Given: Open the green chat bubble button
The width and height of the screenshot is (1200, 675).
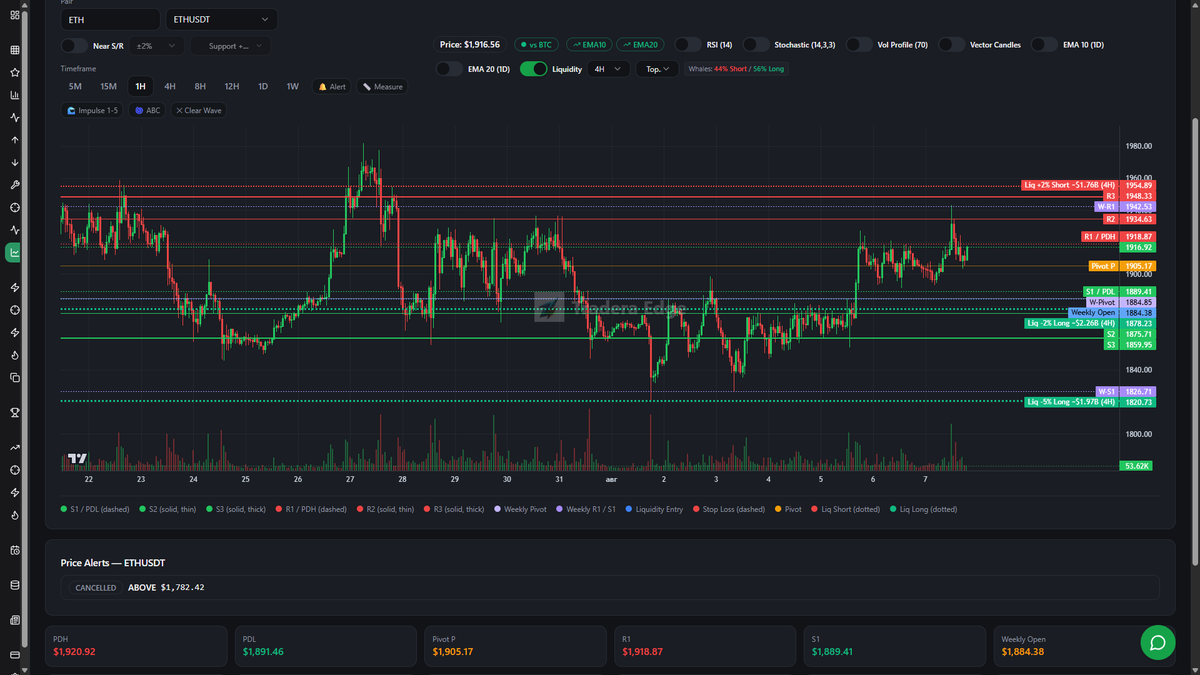Looking at the screenshot, I should point(1157,642).
